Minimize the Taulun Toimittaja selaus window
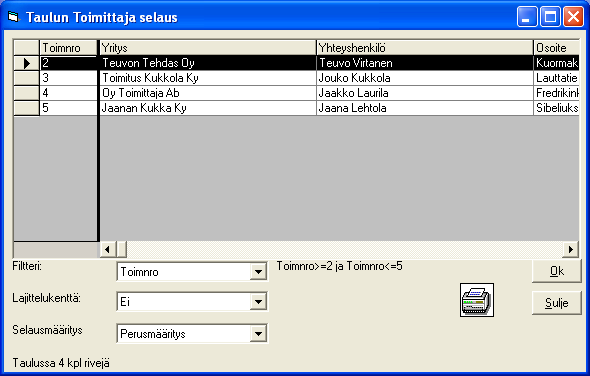The width and height of the screenshot is (590, 376). [527, 17]
